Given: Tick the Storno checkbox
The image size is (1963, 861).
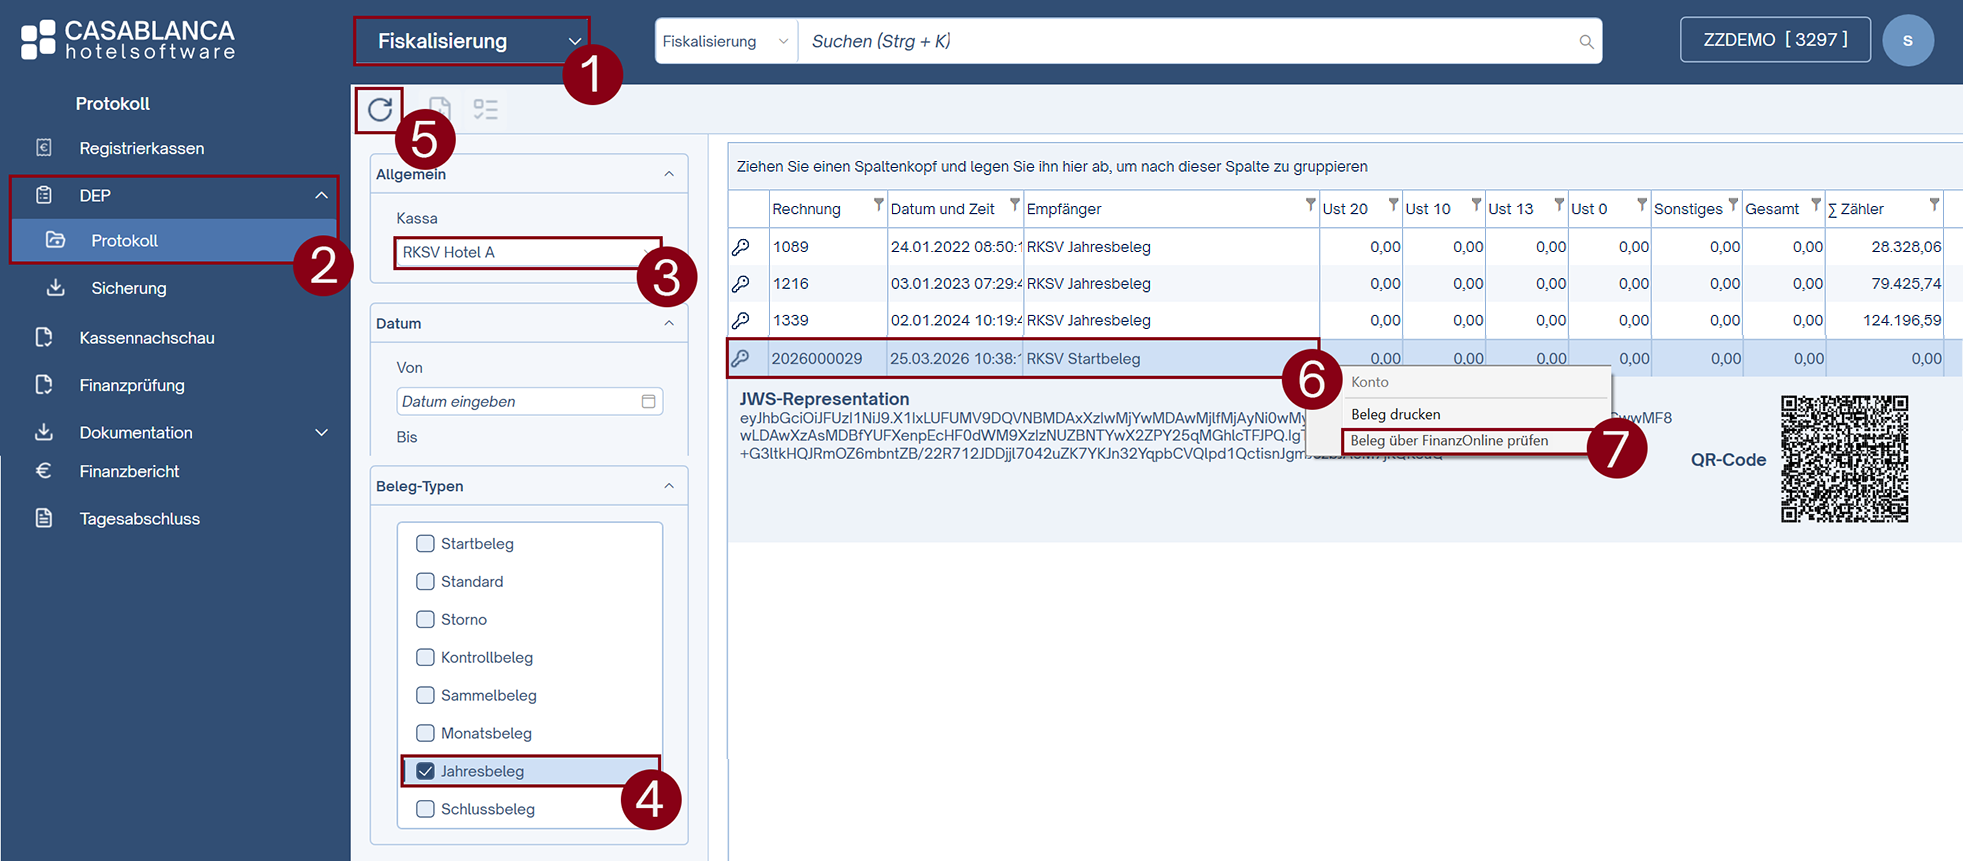Looking at the screenshot, I should 425,620.
